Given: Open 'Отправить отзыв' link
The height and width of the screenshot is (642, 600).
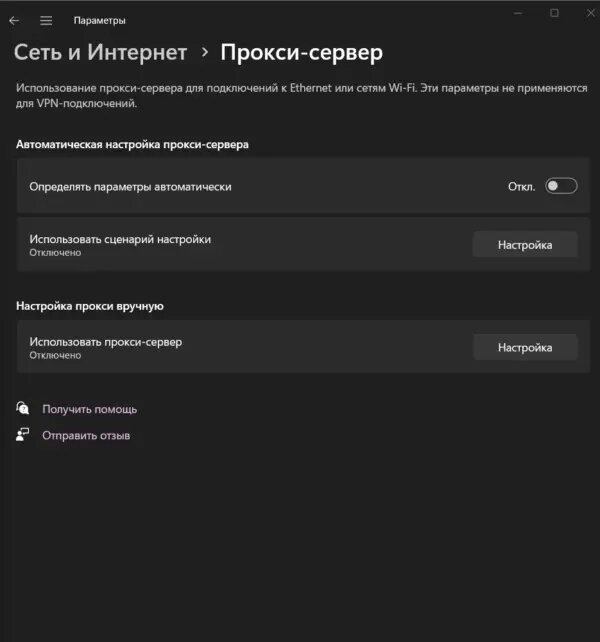Looking at the screenshot, I should [x=86, y=435].
